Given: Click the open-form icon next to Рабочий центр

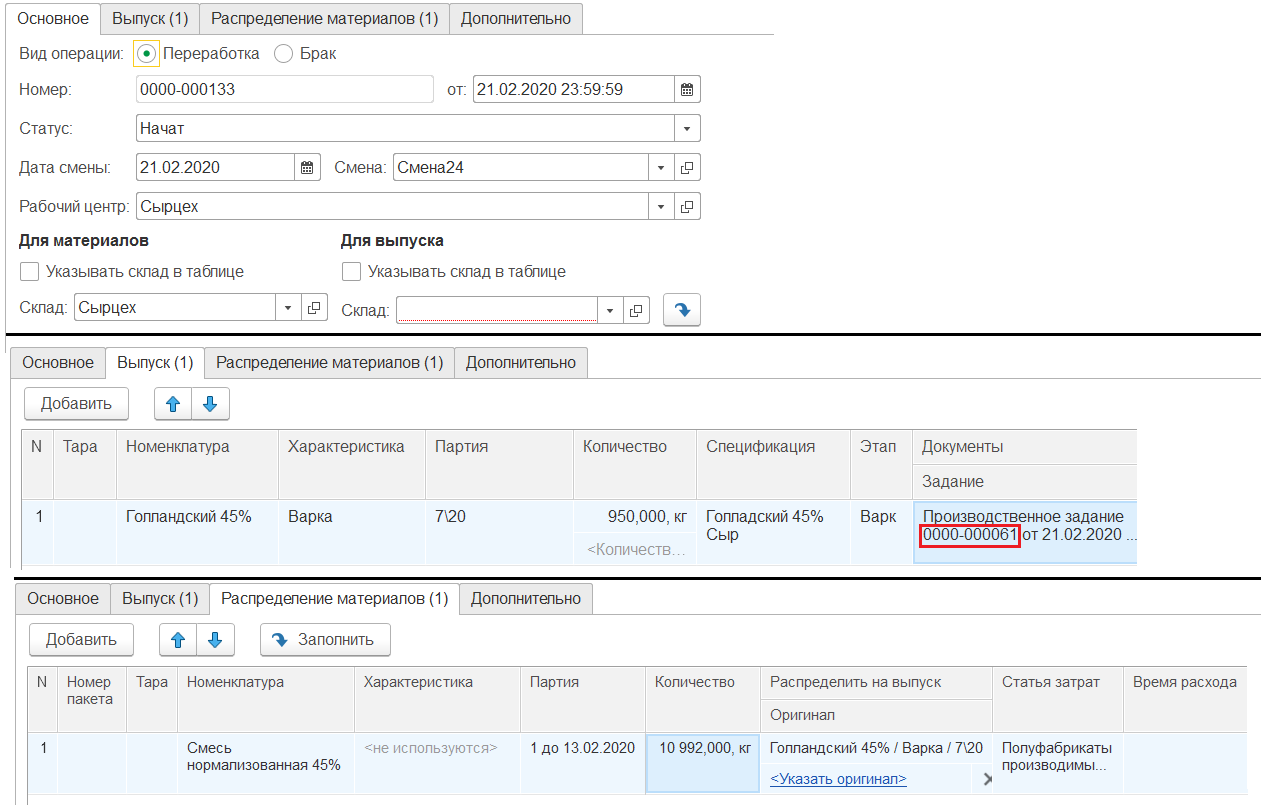Looking at the screenshot, I should point(687,207).
